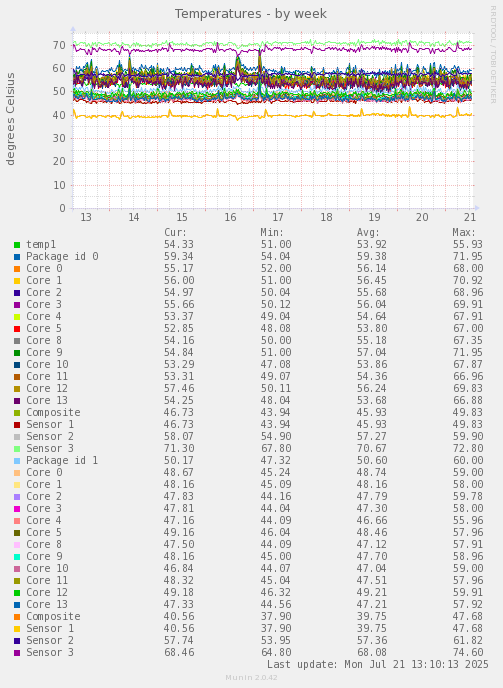Select Sensor 3 max value 72.80
503x688 pixels.
click(x=468, y=448)
